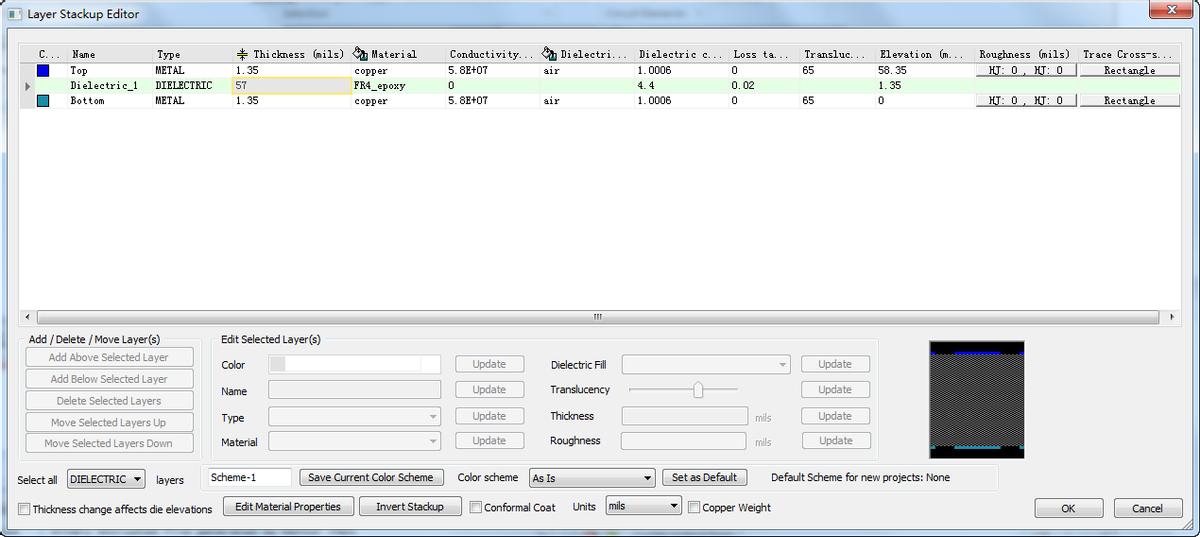The height and width of the screenshot is (537, 1200).
Task: Click the Dielectric_1 thickness field
Action: (x=290, y=86)
